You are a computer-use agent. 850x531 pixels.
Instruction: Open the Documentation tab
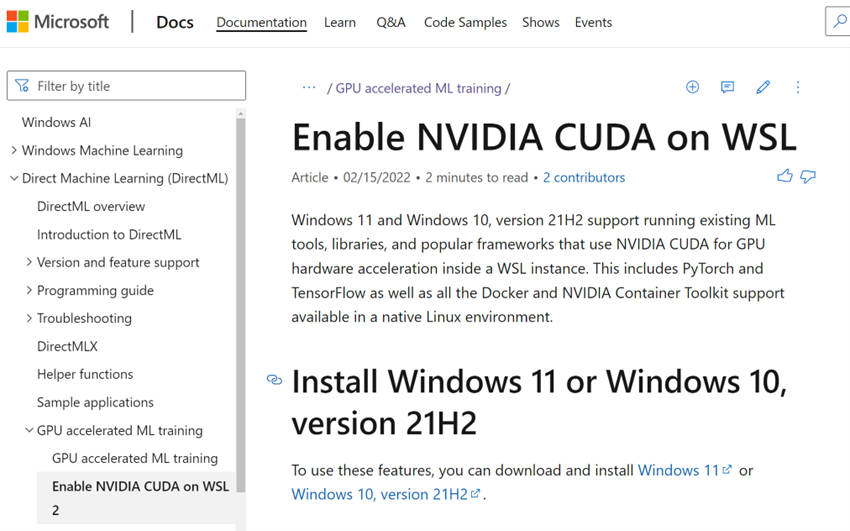261,22
